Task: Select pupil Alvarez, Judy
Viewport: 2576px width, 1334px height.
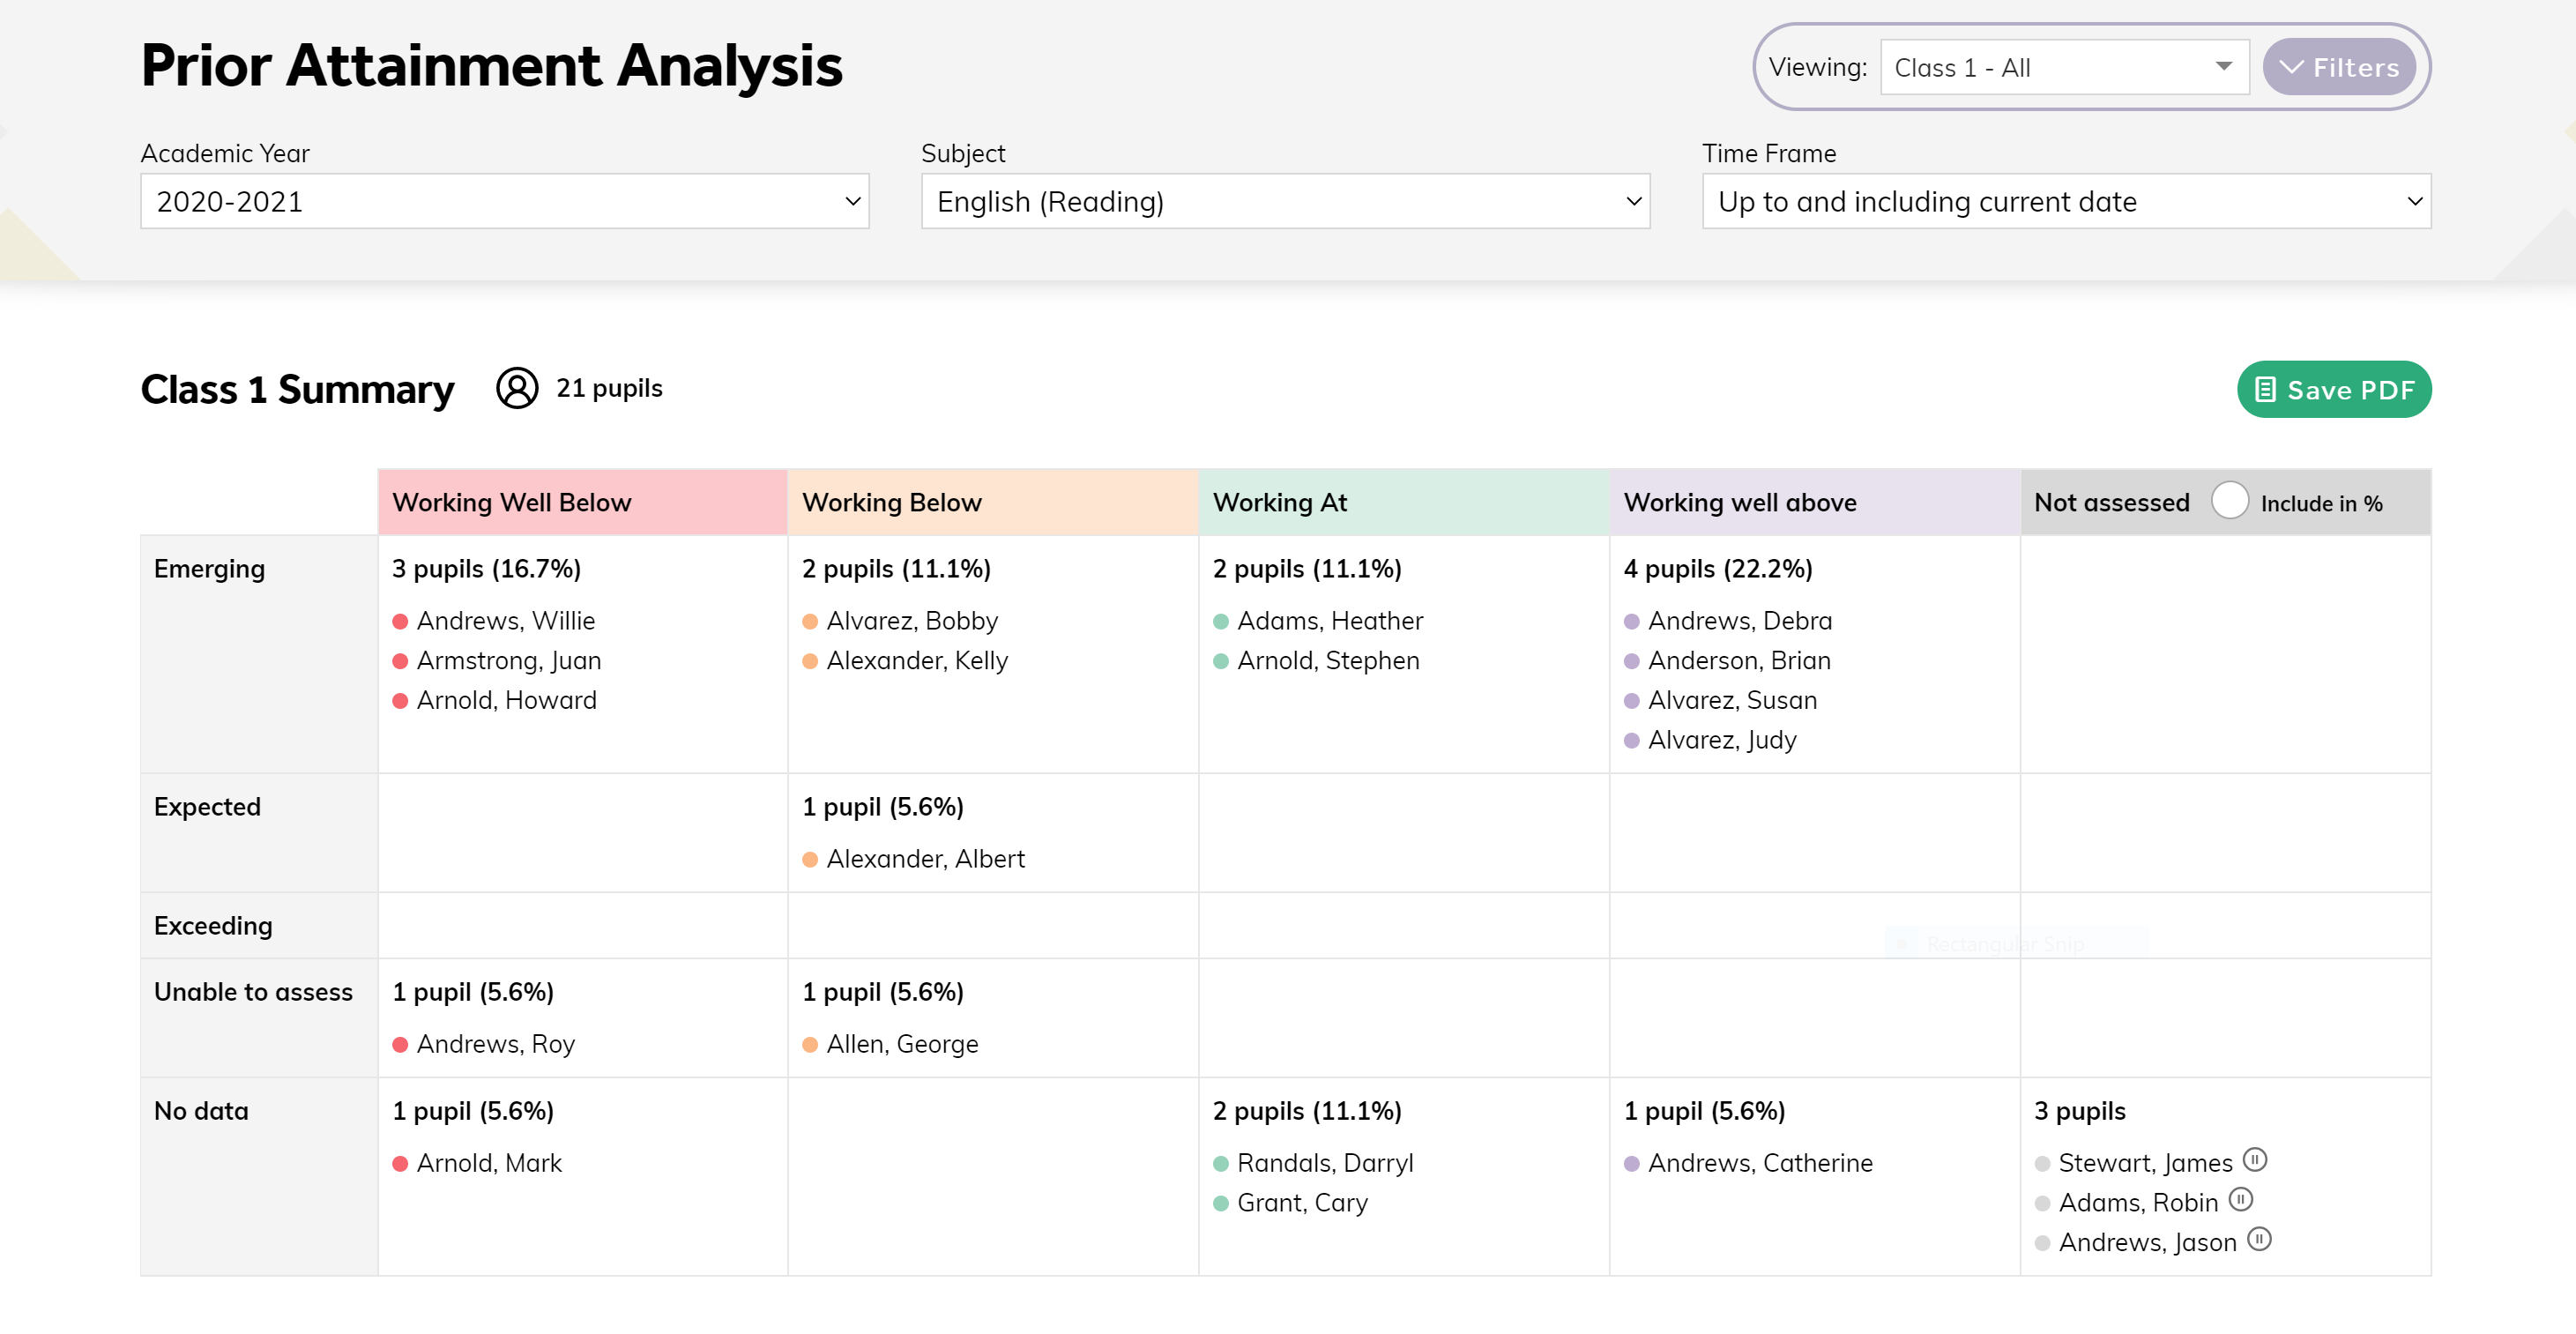Action: point(1721,740)
